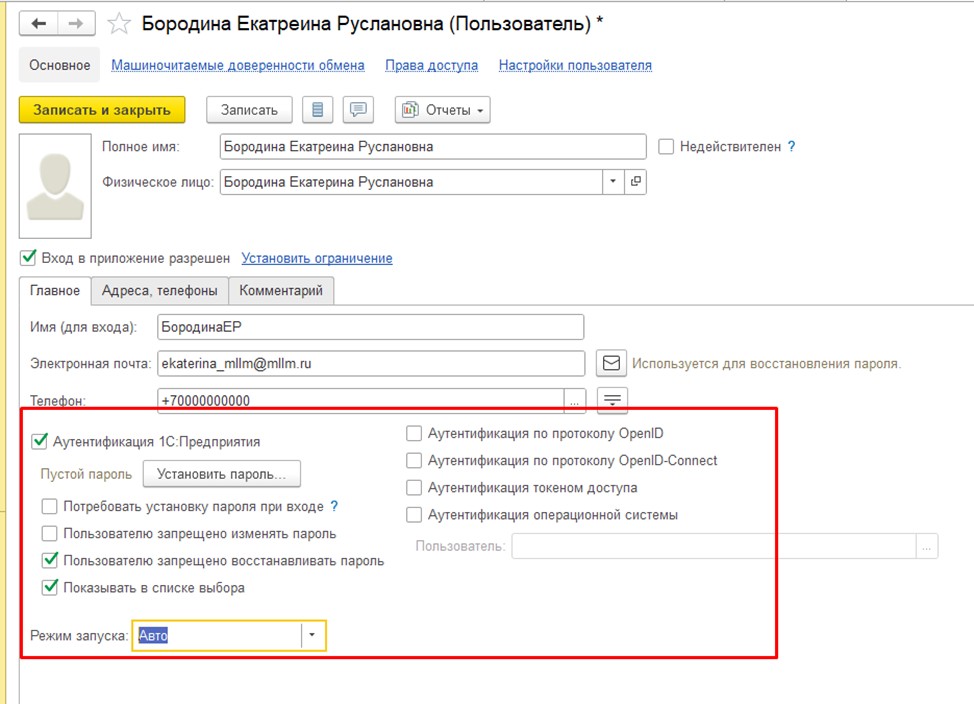Screen dimensions: 974x704
Task: Open the Физическое лицо record icon
Action: 635,181
